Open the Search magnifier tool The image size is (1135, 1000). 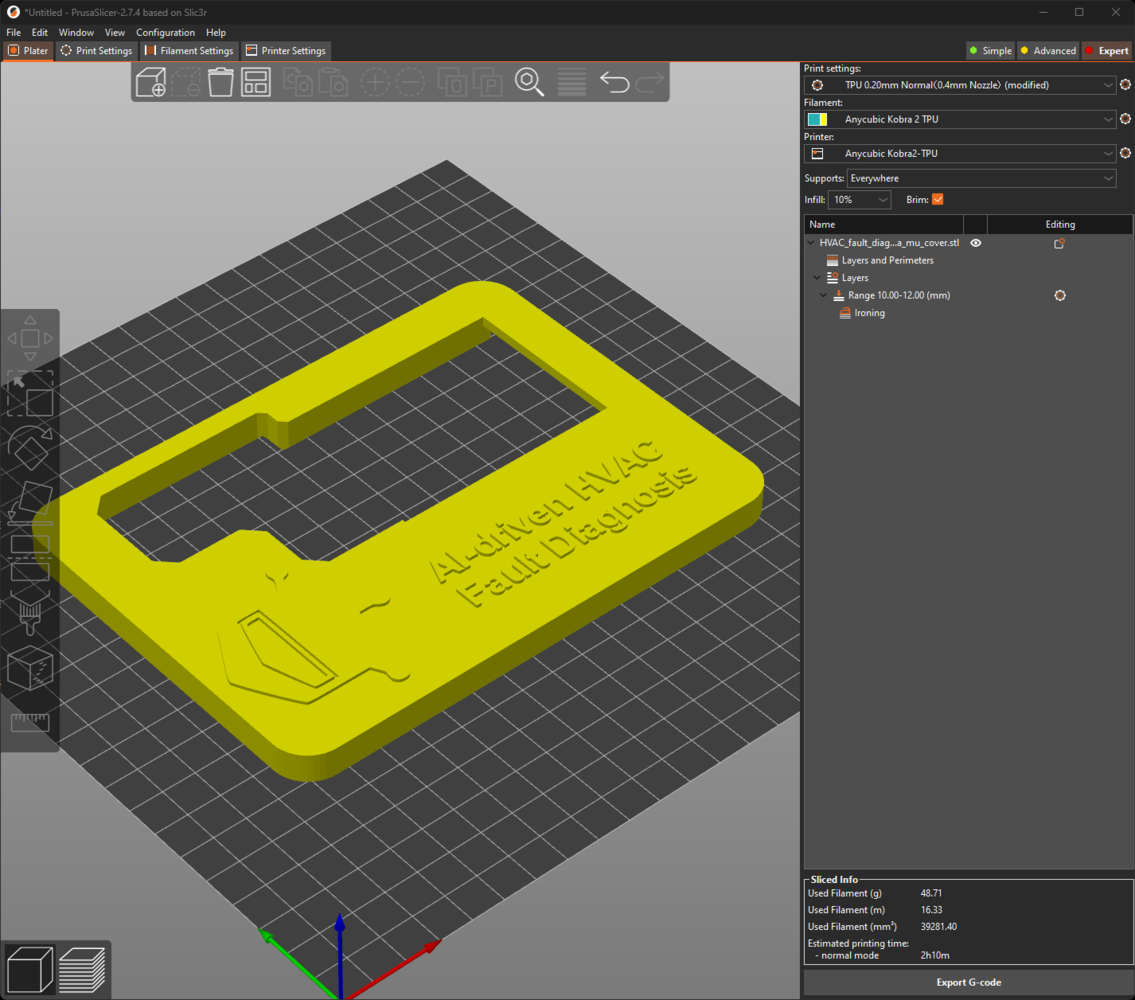(529, 82)
